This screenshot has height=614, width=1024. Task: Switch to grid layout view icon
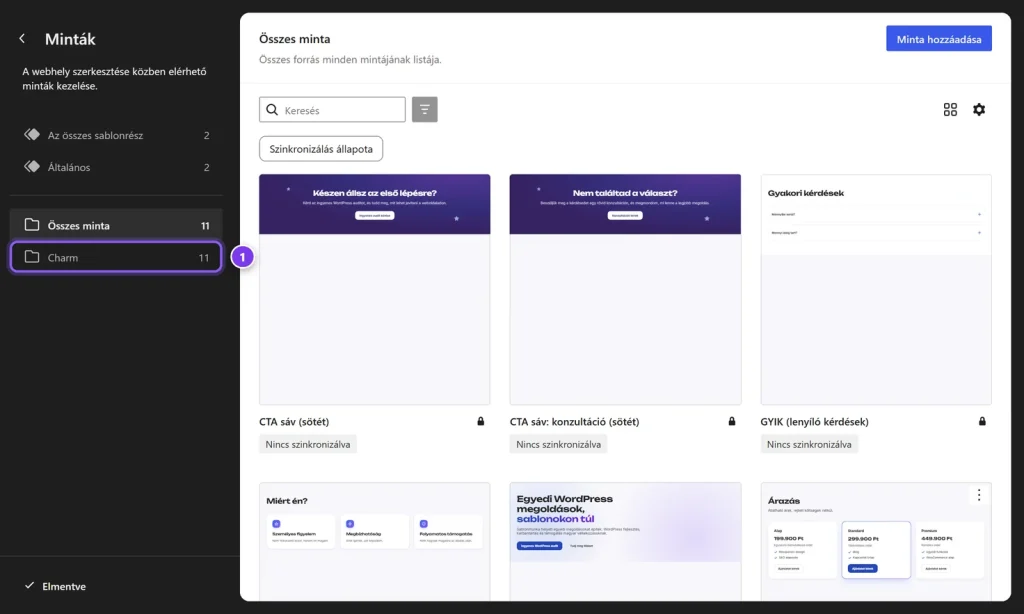coord(950,110)
